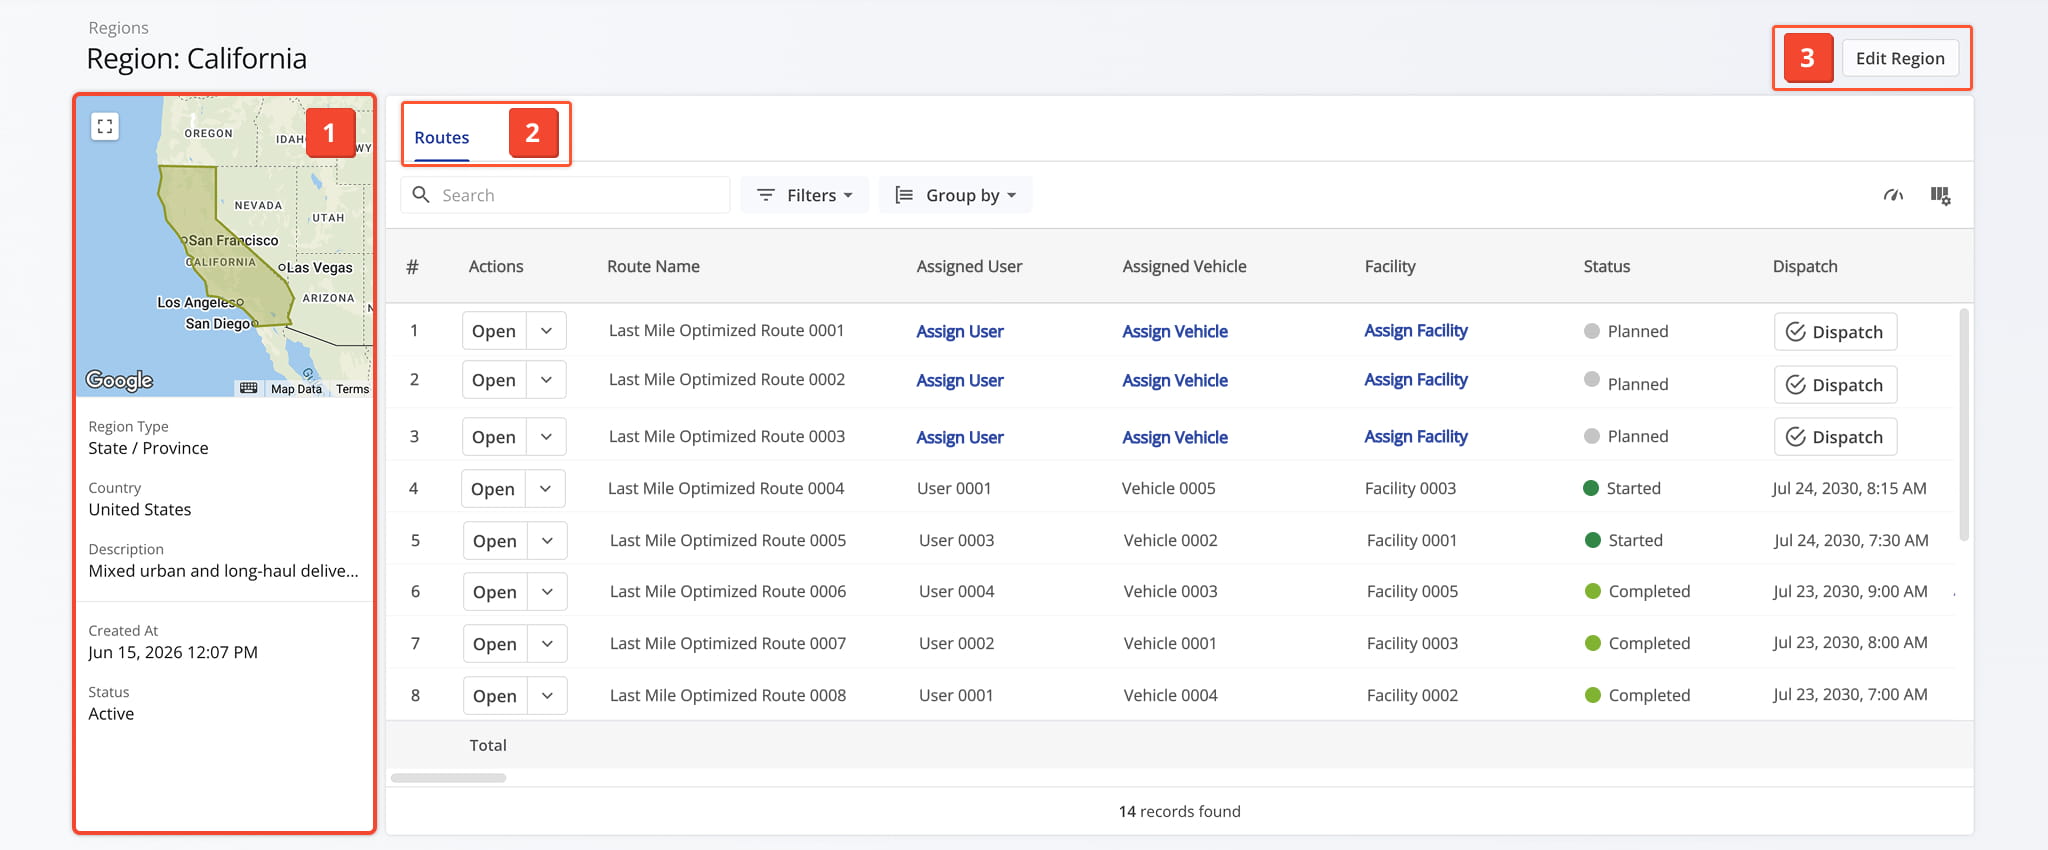Screen dimensions: 2048x850
Task: Sort by Assigned User column header
Action: (x=969, y=266)
